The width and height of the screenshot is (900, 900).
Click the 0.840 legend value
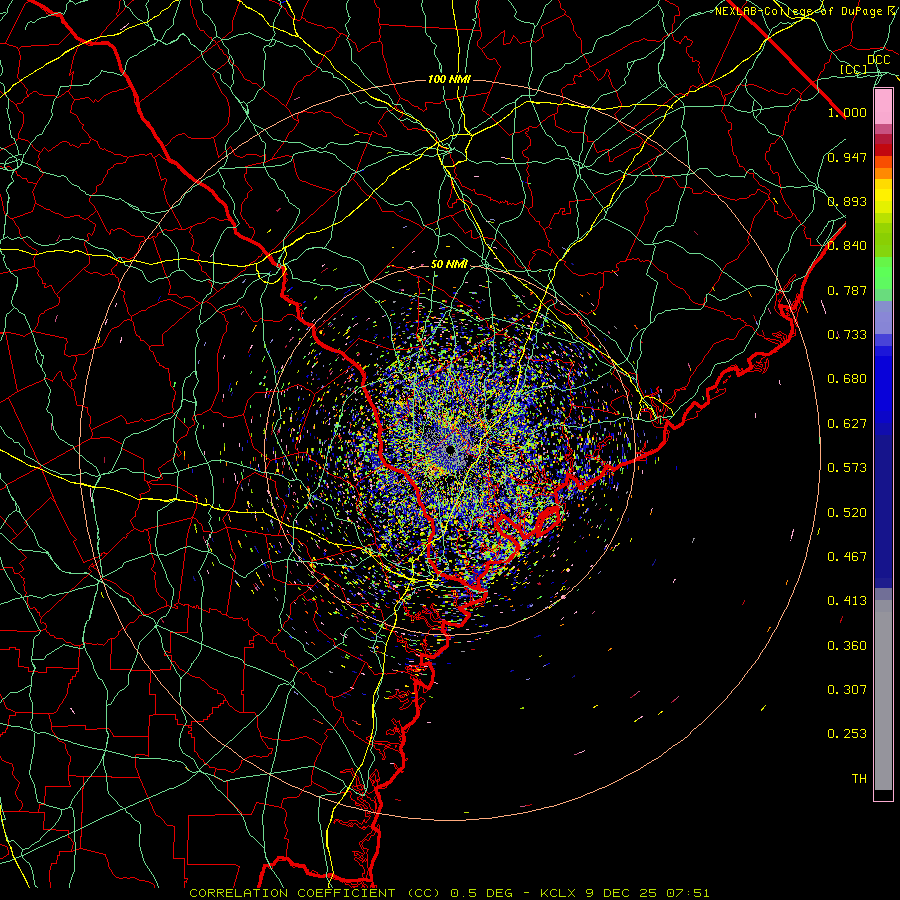[x=847, y=246]
